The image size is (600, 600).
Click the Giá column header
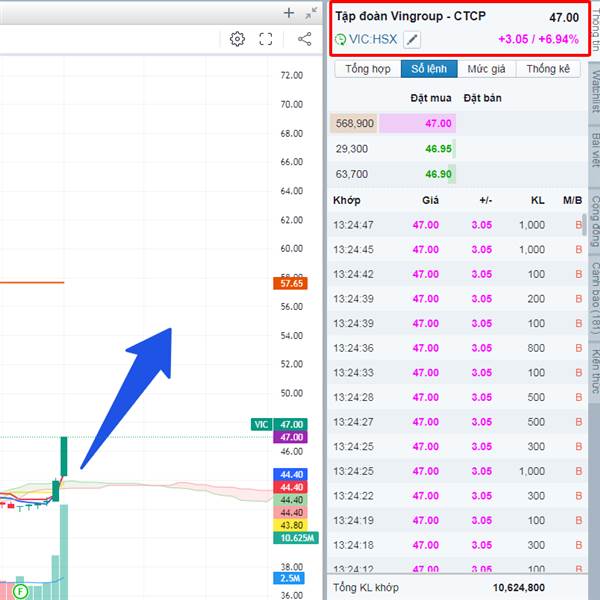pyautogui.click(x=430, y=200)
